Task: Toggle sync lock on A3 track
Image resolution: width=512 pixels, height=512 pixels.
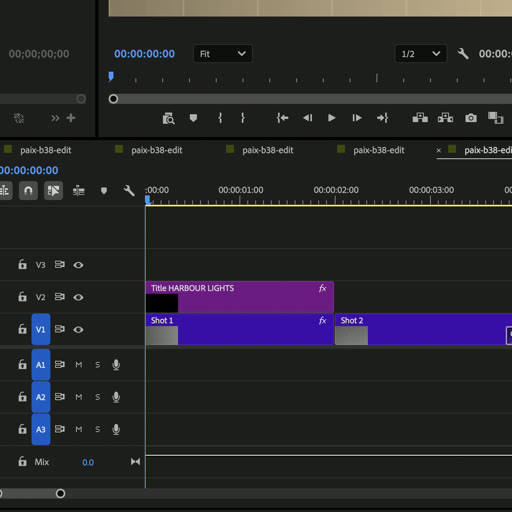Action: (x=60, y=429)
